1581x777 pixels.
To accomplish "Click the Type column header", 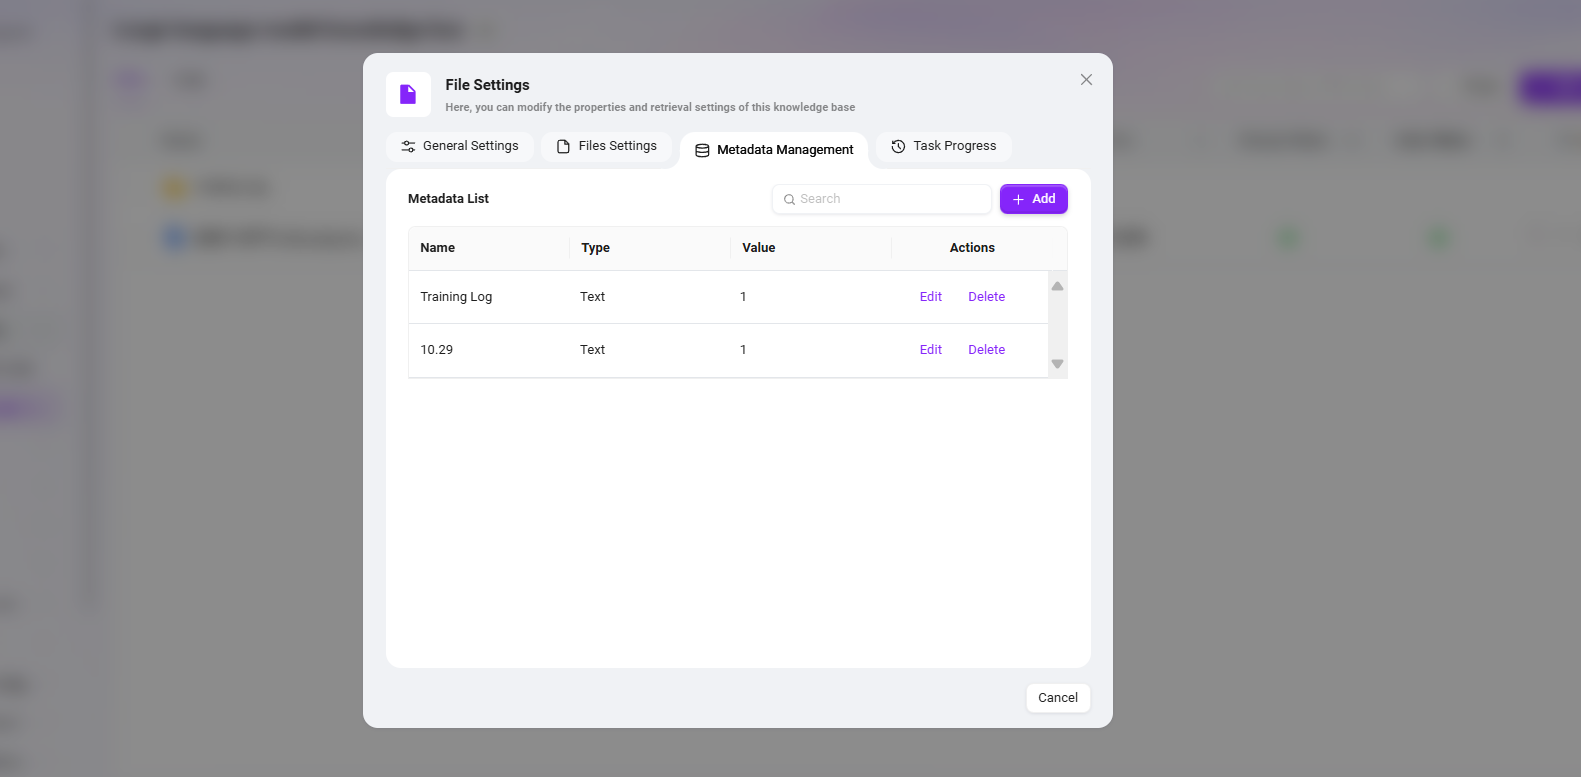I will (x=596, y=248).
